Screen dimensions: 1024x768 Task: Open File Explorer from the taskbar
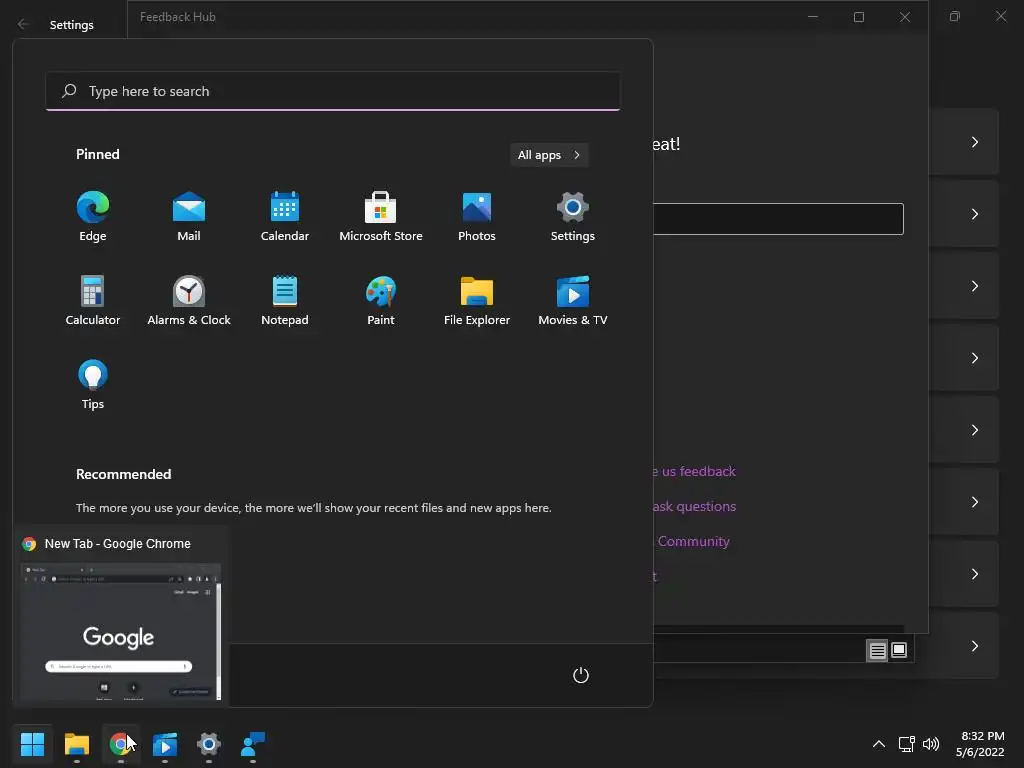coord(76,744)
